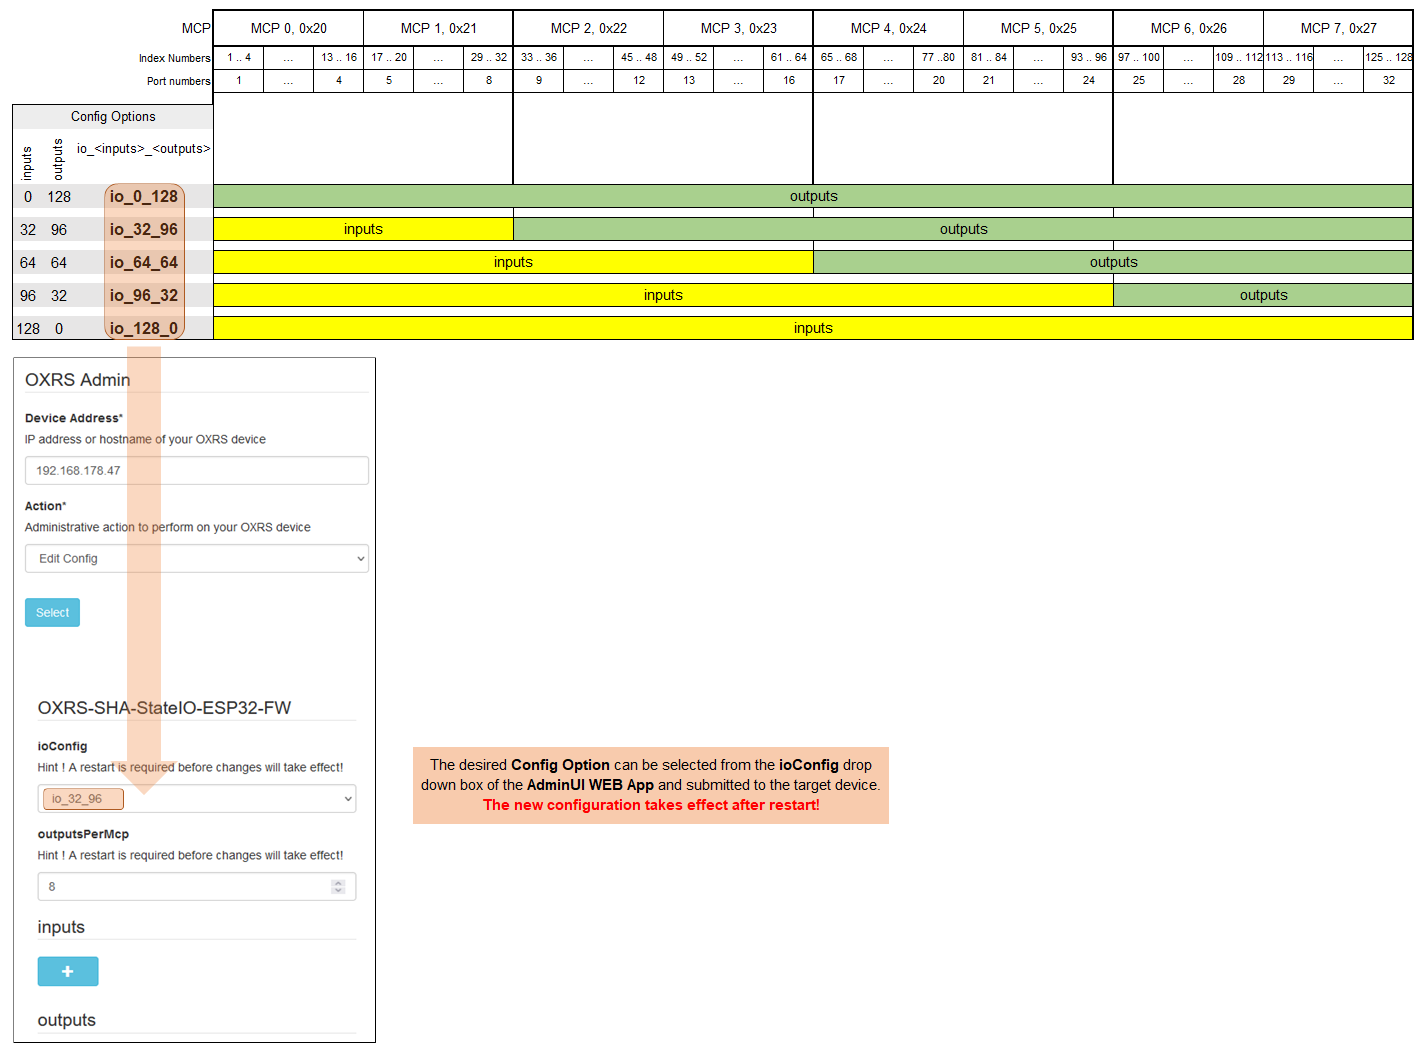Click index cell 33 .. 36
This screenshot has height=1052, width=1424.
(x=539, y=57)
